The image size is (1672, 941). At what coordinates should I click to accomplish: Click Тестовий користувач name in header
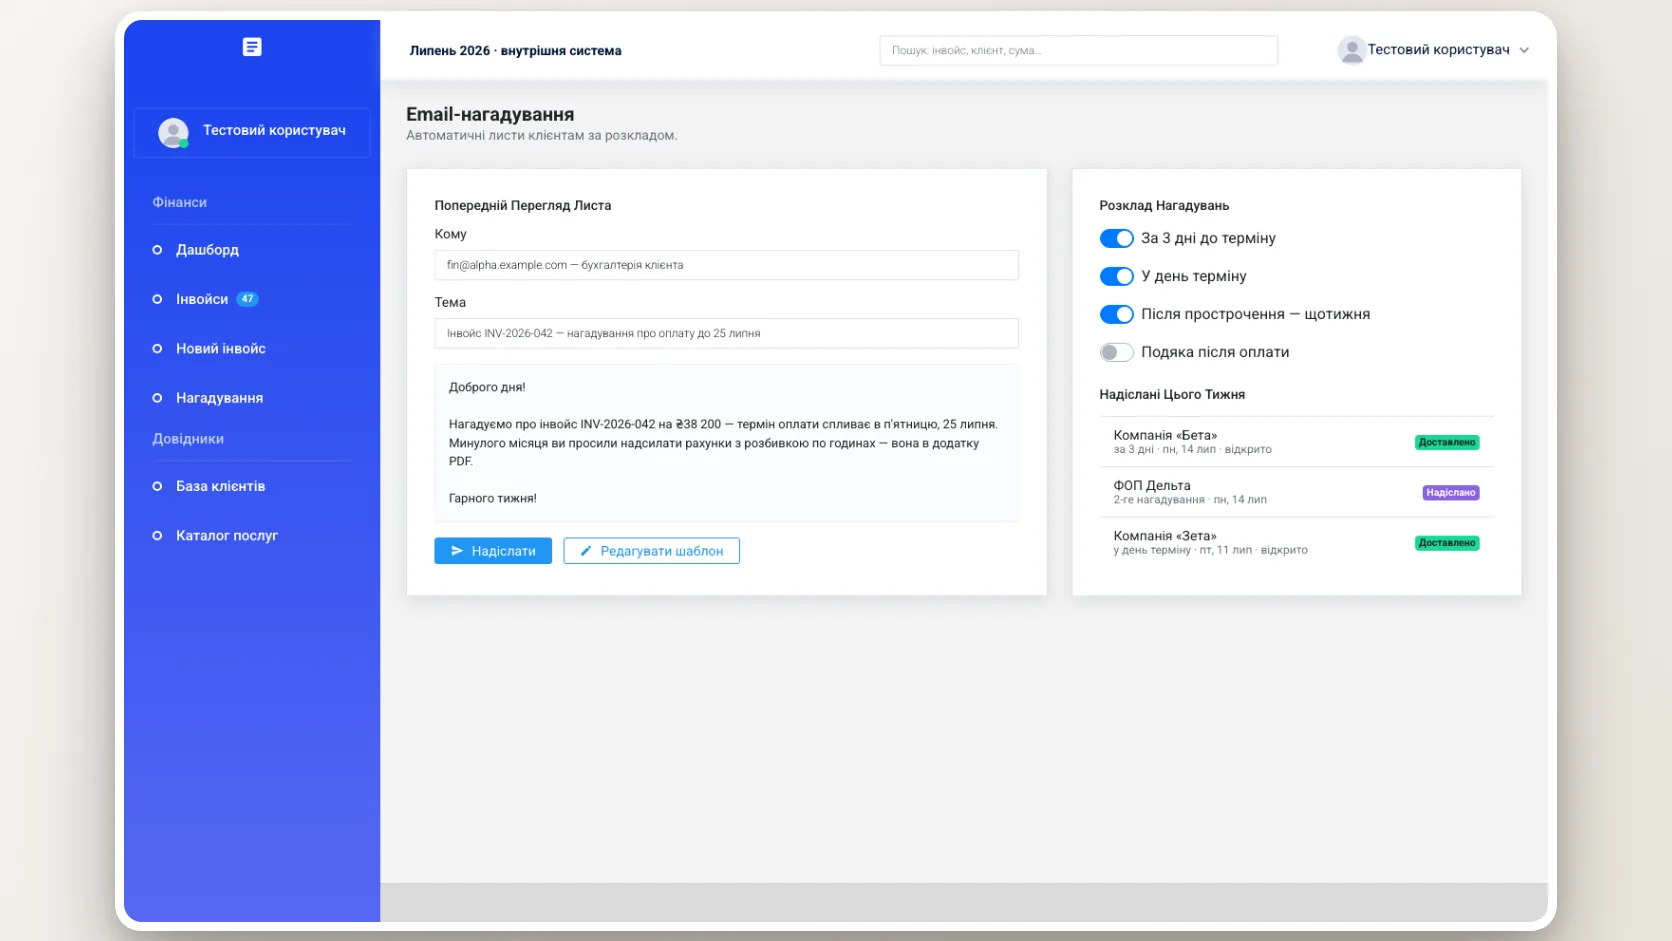tap(1438, 50)
